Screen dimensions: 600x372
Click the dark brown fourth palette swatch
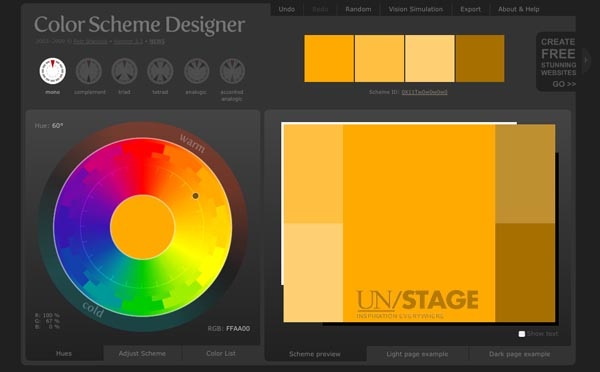pos(480,59)
